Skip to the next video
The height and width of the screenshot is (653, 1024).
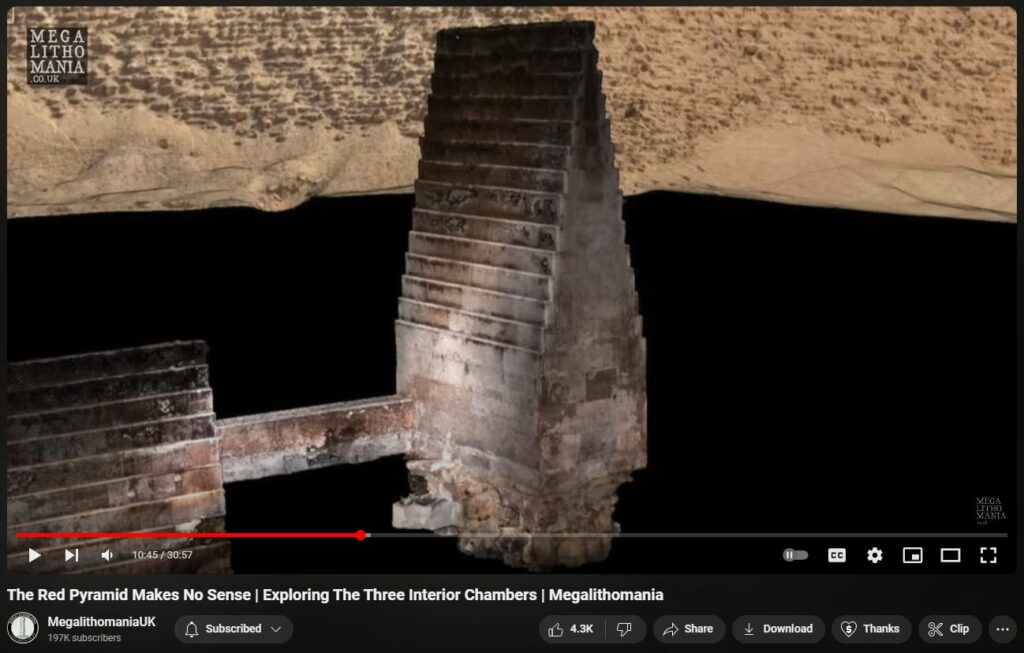point(72,555)
